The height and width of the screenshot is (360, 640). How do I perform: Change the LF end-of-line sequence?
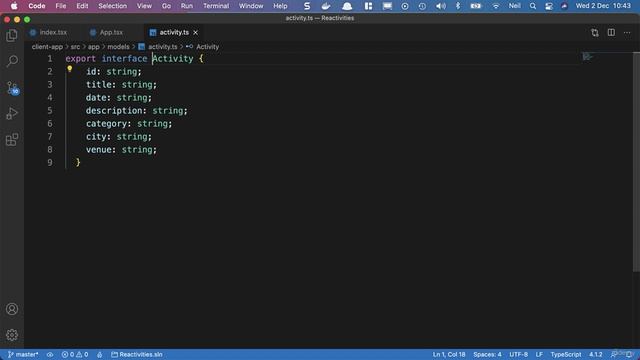[539, 354]
